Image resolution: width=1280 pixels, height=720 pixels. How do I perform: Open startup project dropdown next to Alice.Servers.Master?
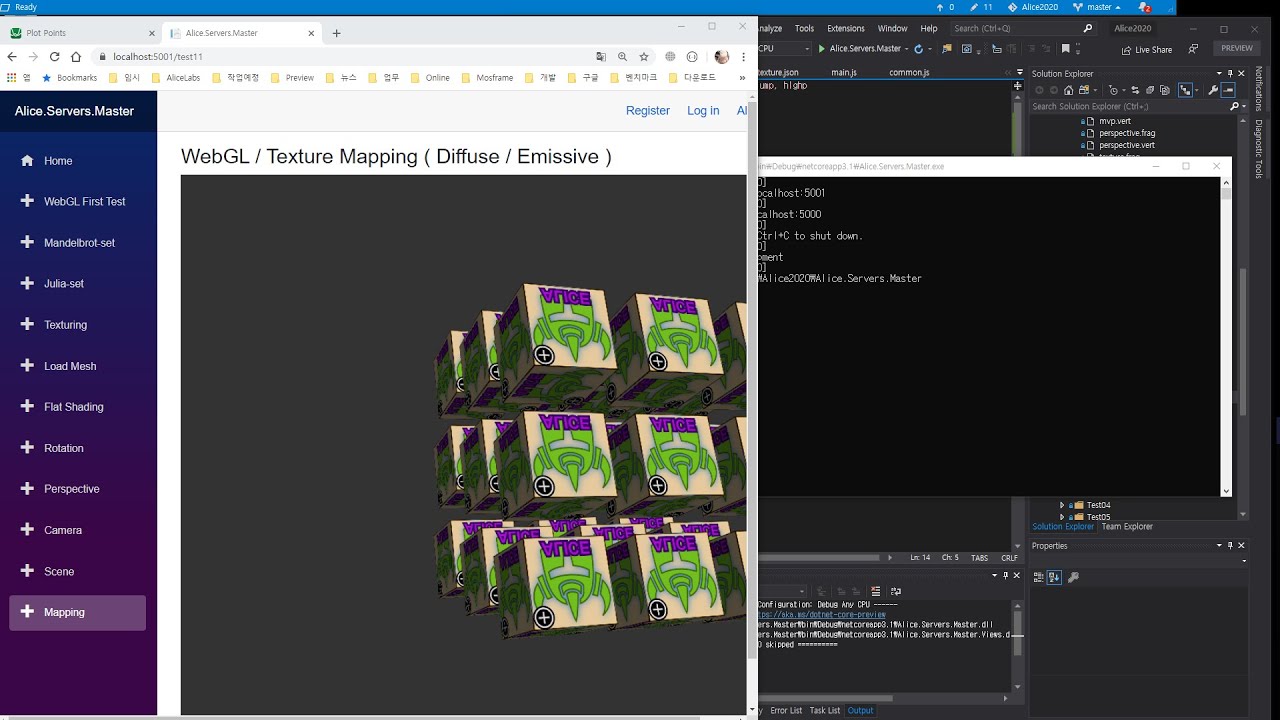click(906, 48)
